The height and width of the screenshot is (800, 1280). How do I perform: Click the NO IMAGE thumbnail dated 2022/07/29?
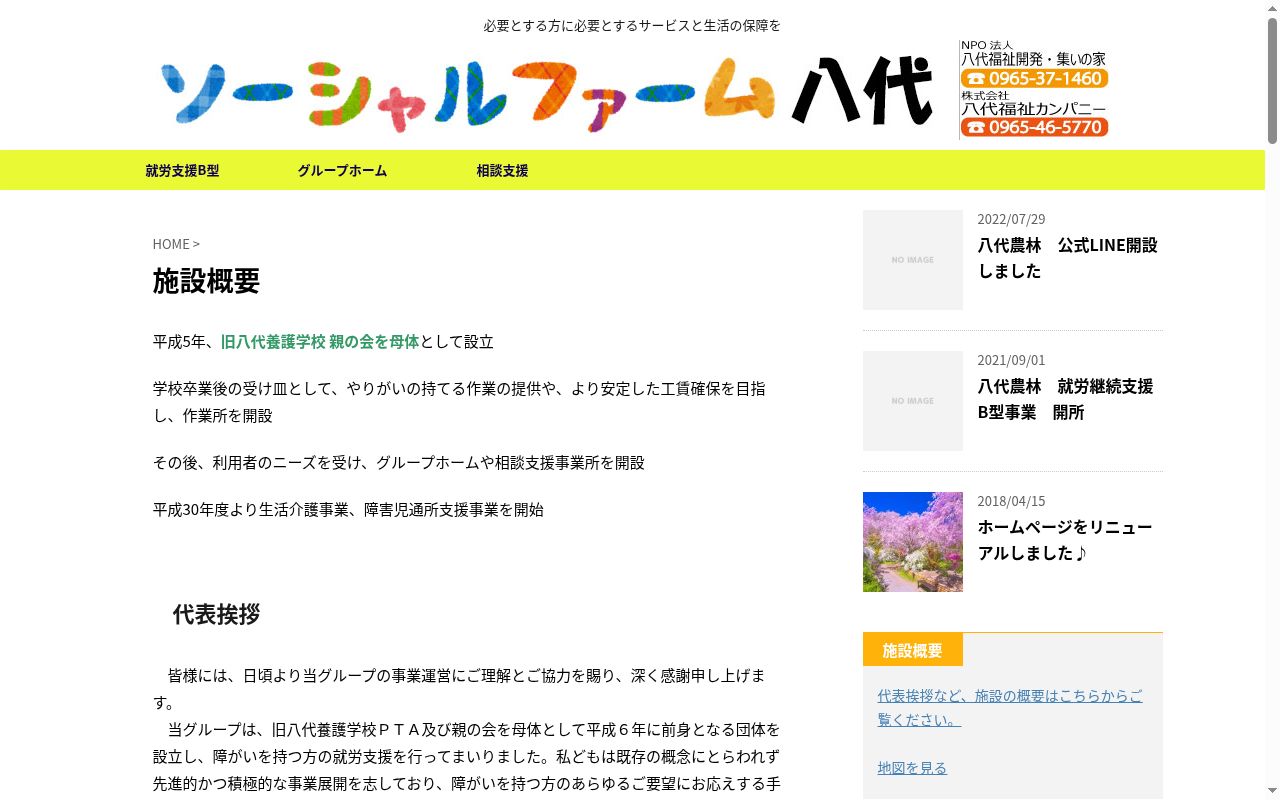pos(913,260)
